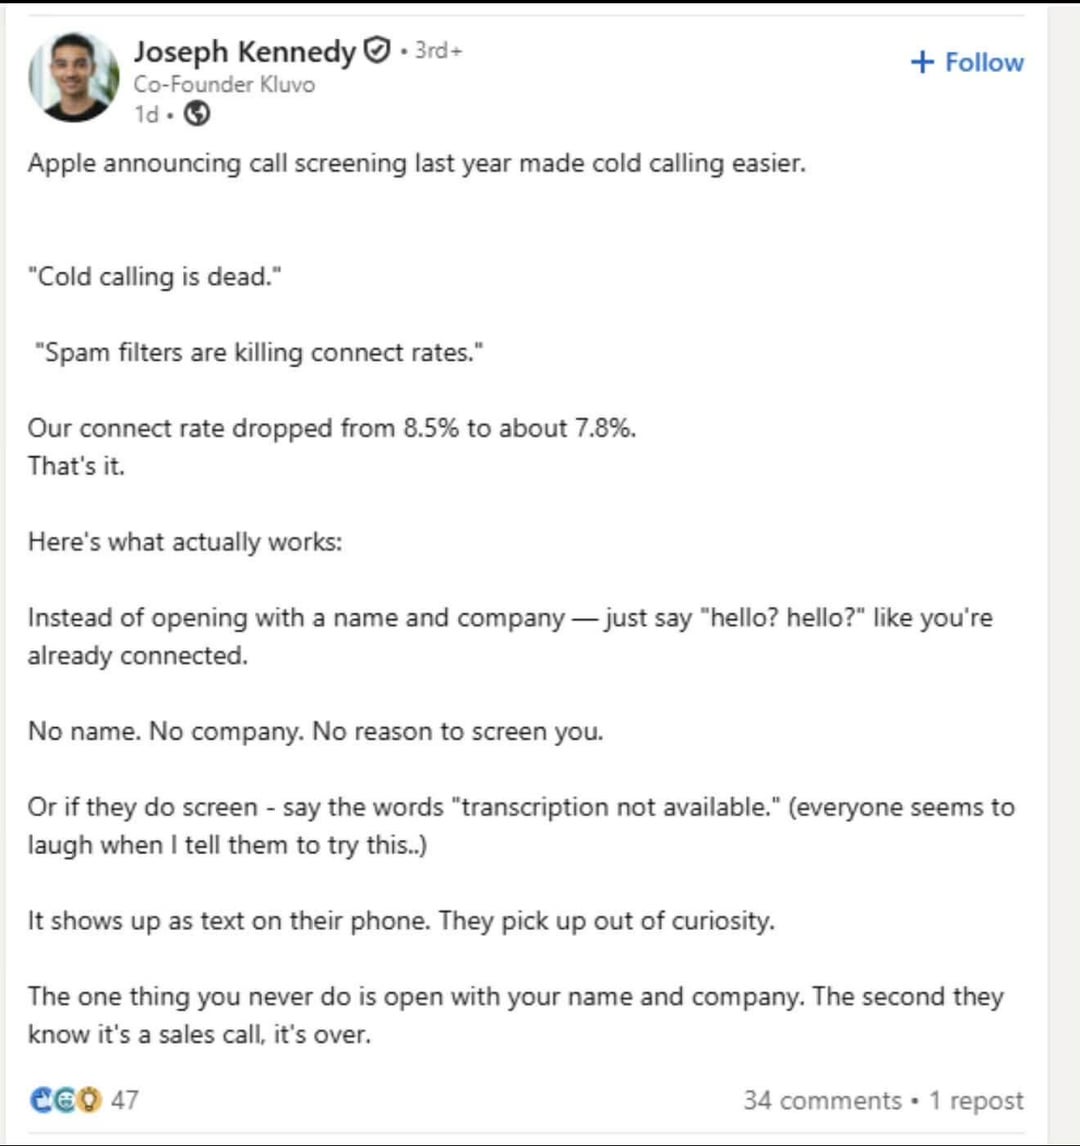Click the 3rd+ connection degree label
1080x1146 pixels.
tap(438, 50)
